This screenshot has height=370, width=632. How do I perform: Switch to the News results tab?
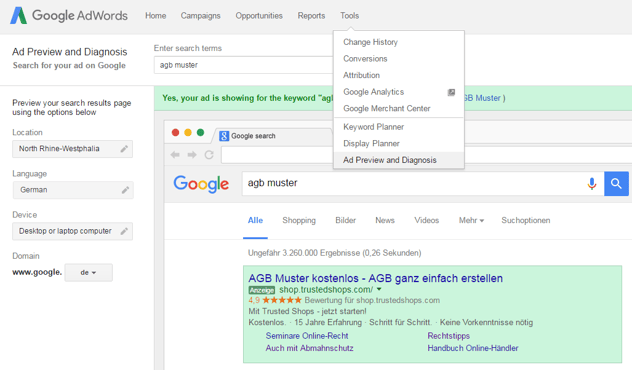tap(385, 220)
